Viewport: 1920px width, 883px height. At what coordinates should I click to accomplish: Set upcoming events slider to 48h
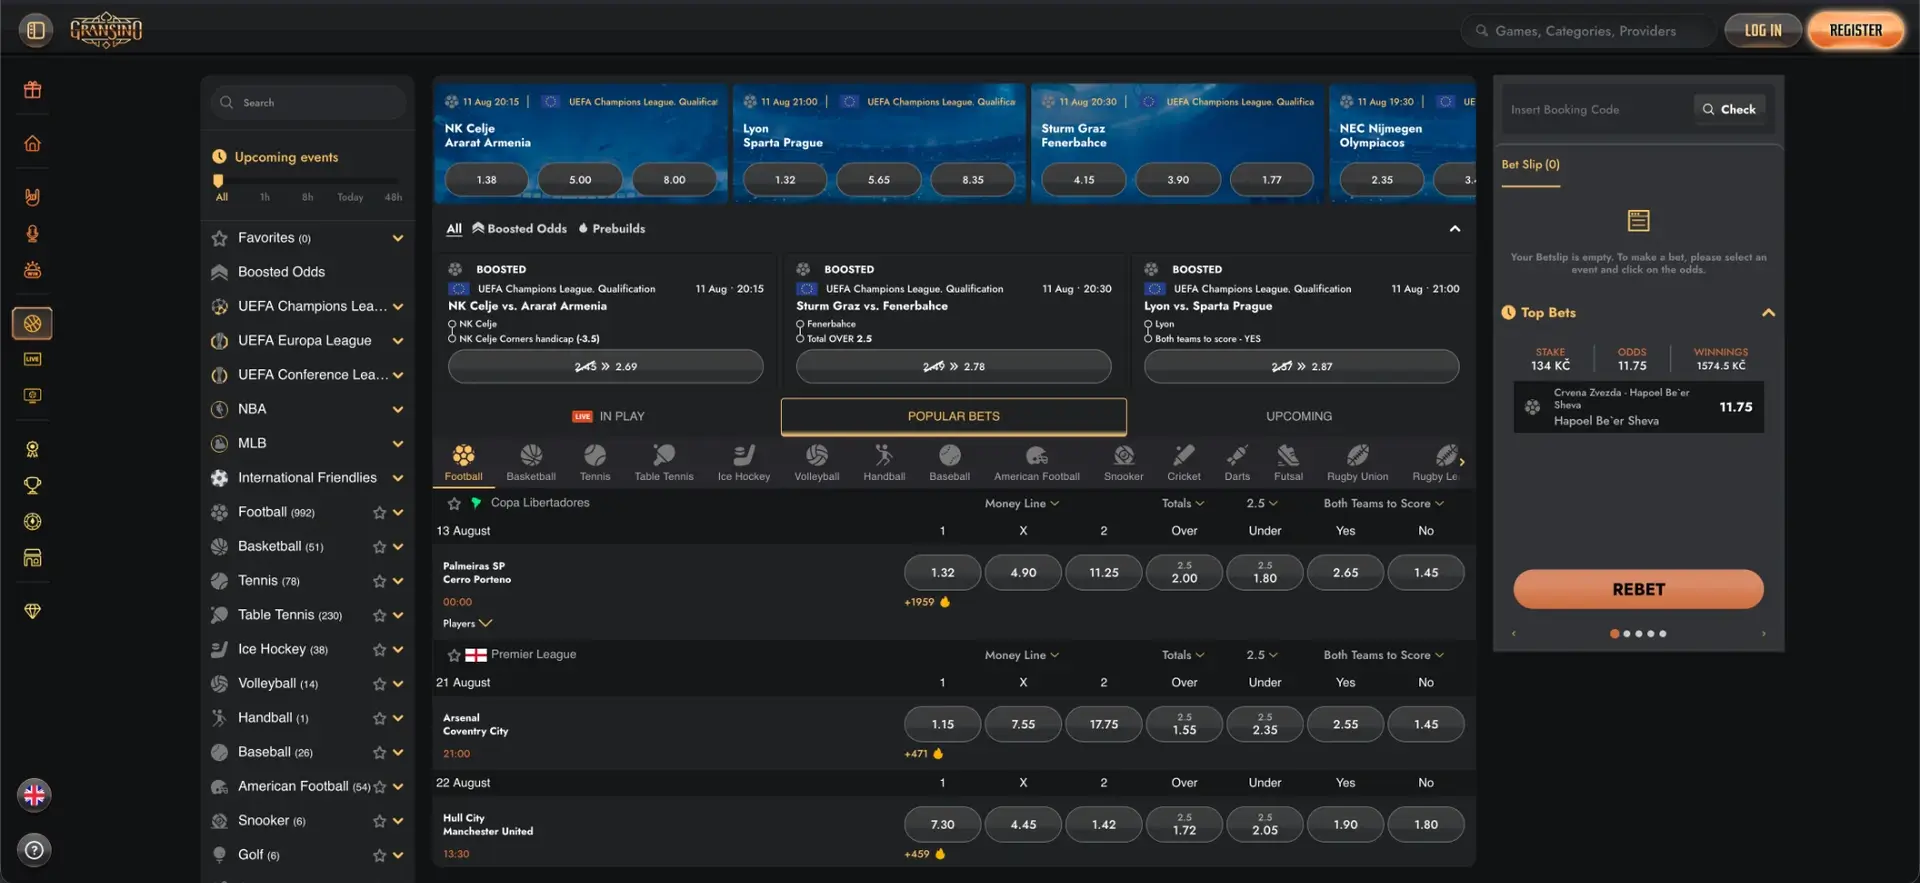pos(393,197)
